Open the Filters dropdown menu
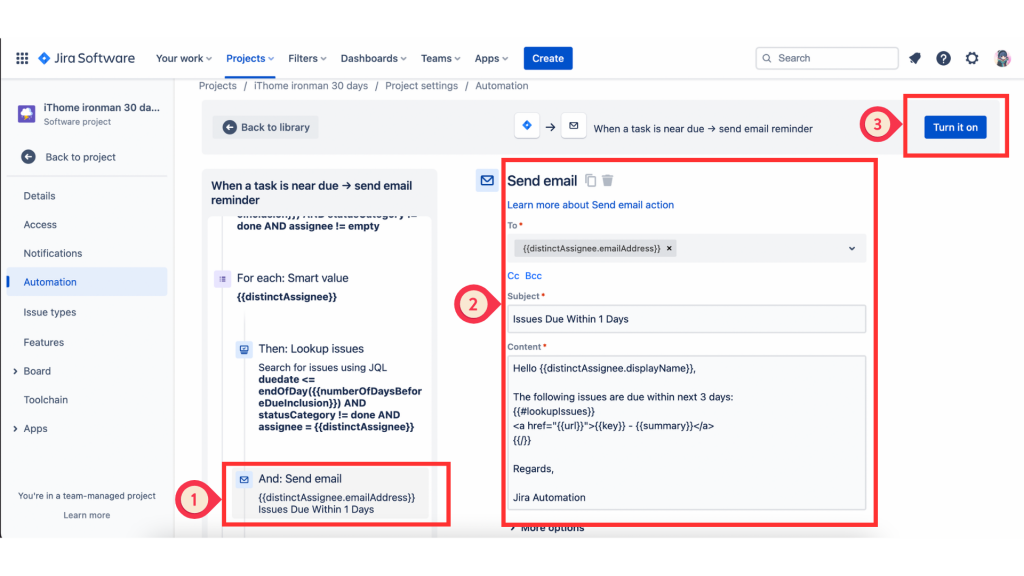 (307, 58)
